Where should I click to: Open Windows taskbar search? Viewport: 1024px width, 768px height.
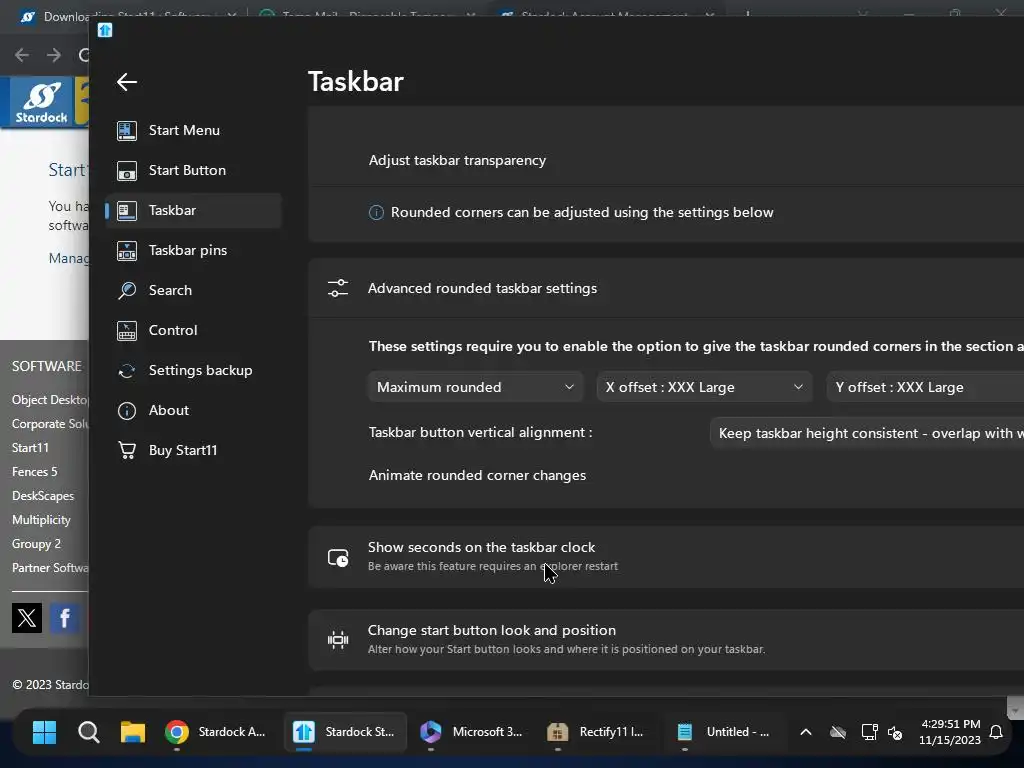[x=89, y=732]
